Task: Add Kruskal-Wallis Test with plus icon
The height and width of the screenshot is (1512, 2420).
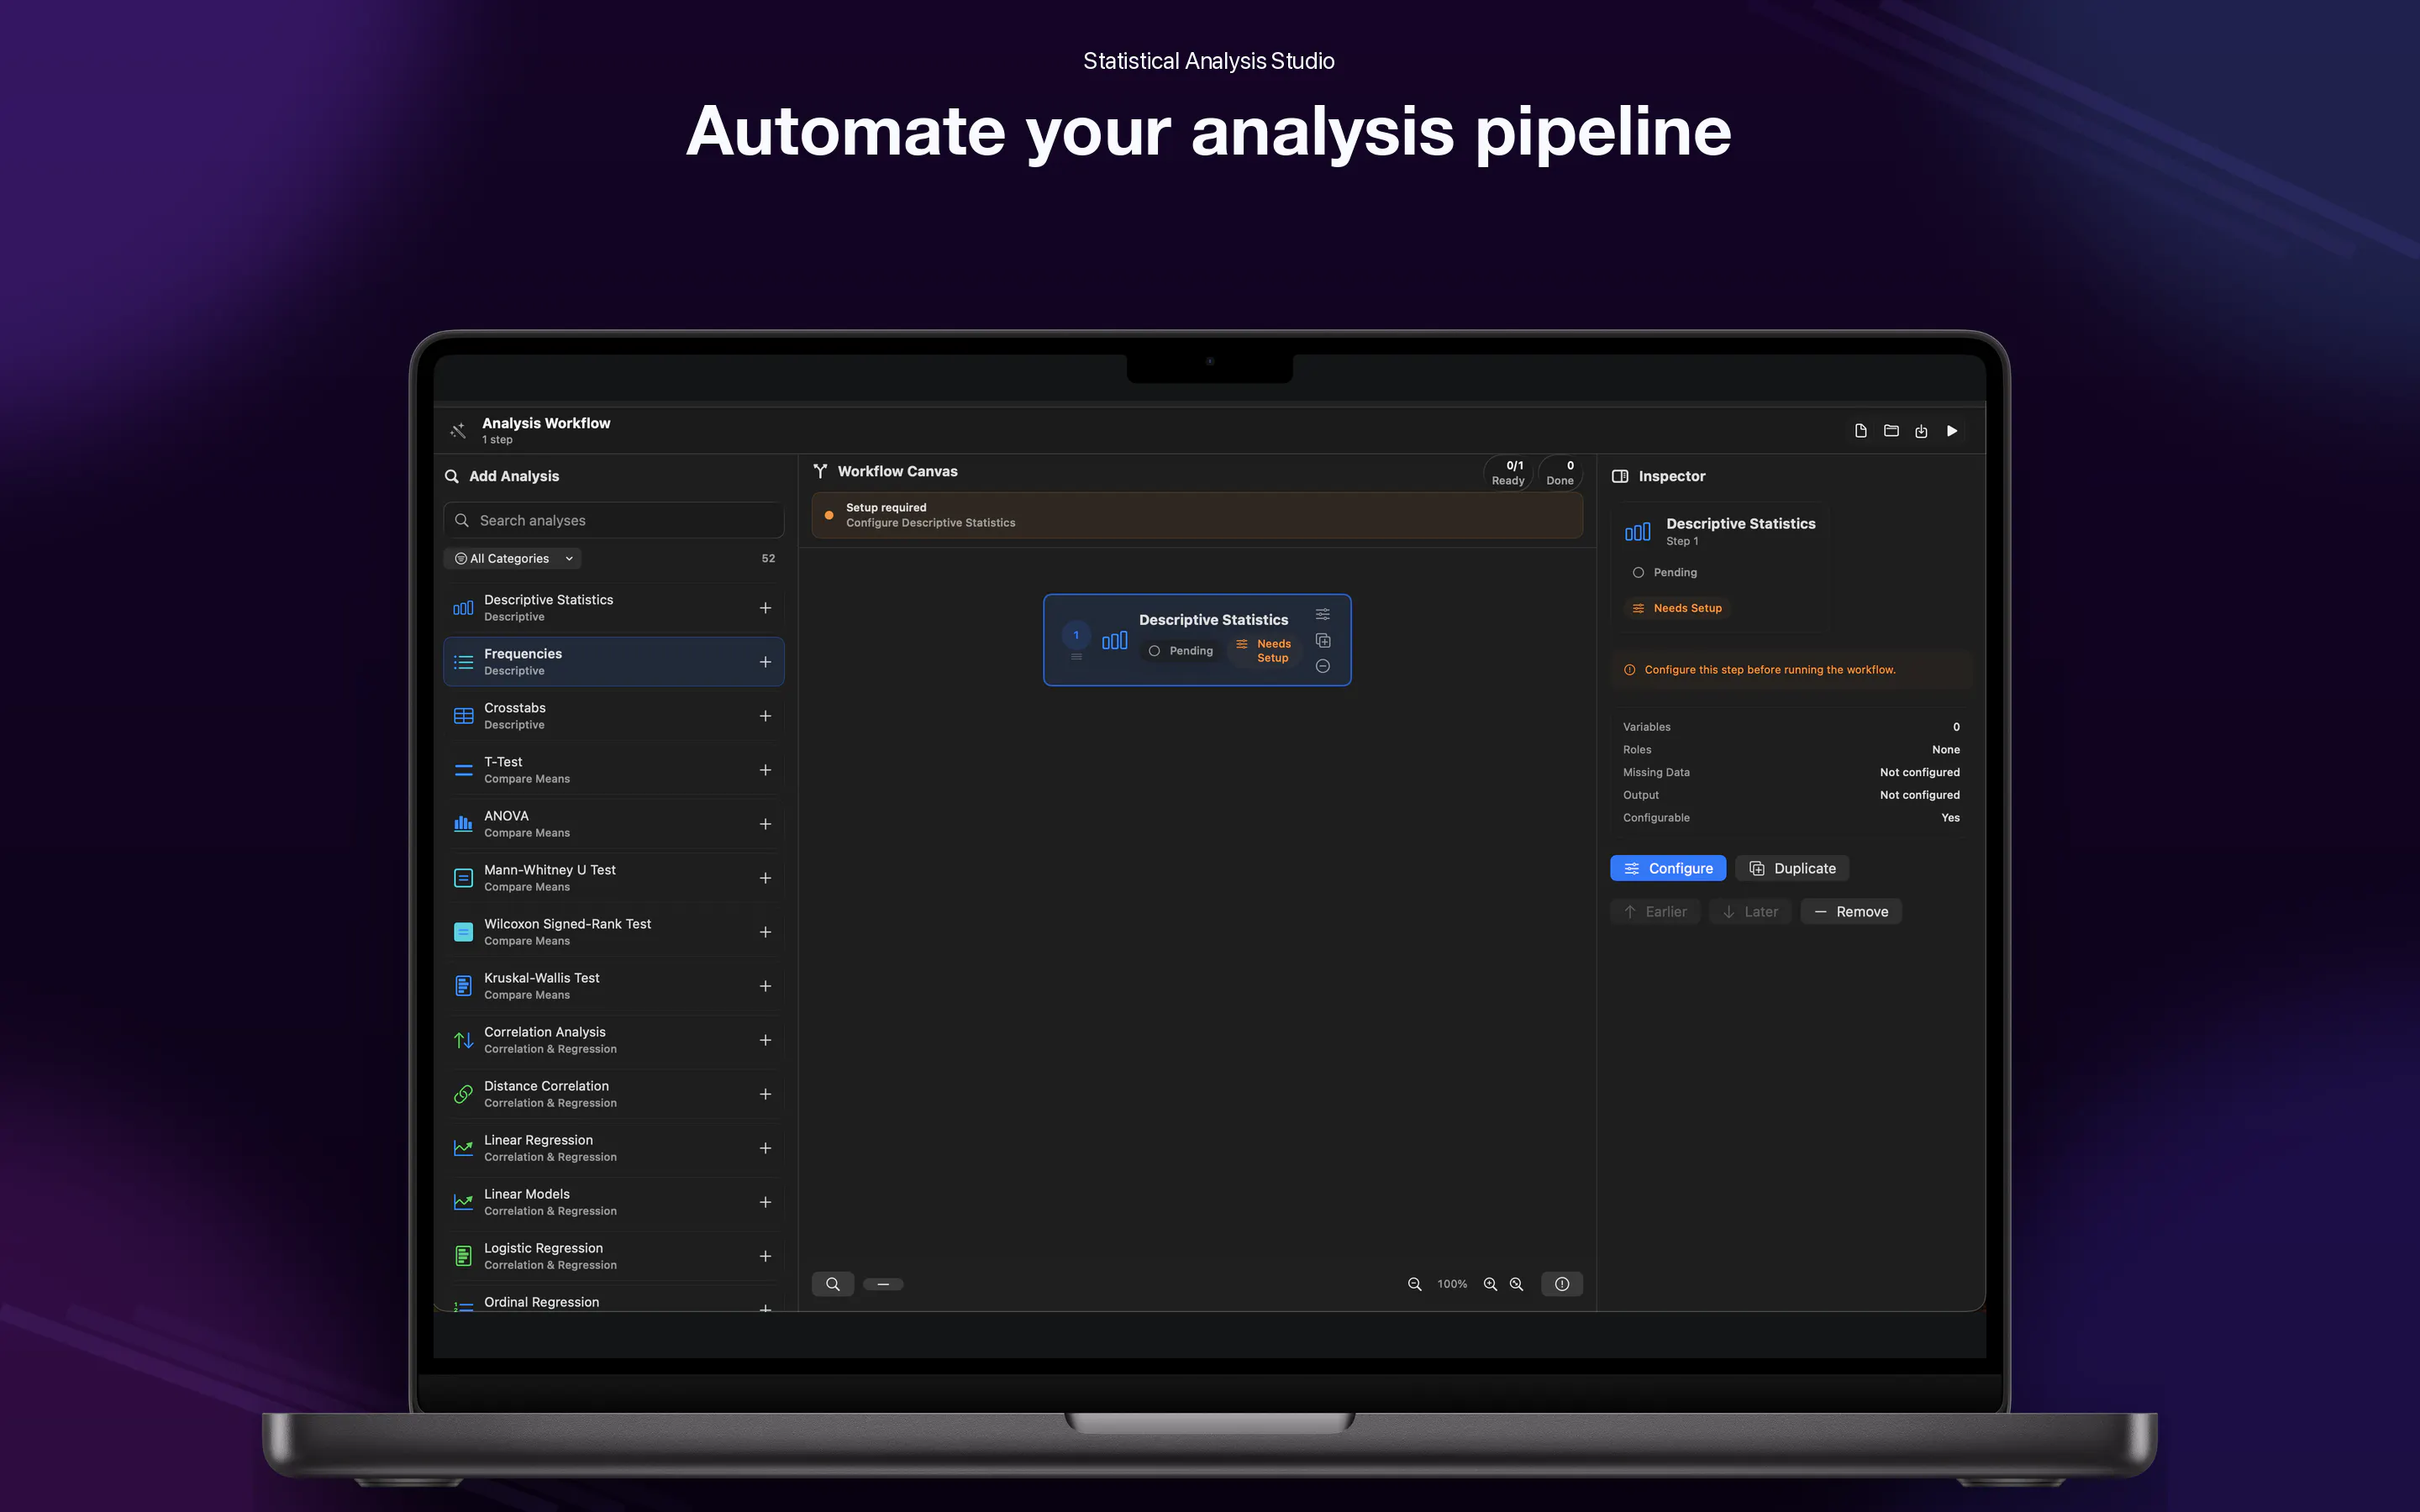Action: tap(765, 986)
